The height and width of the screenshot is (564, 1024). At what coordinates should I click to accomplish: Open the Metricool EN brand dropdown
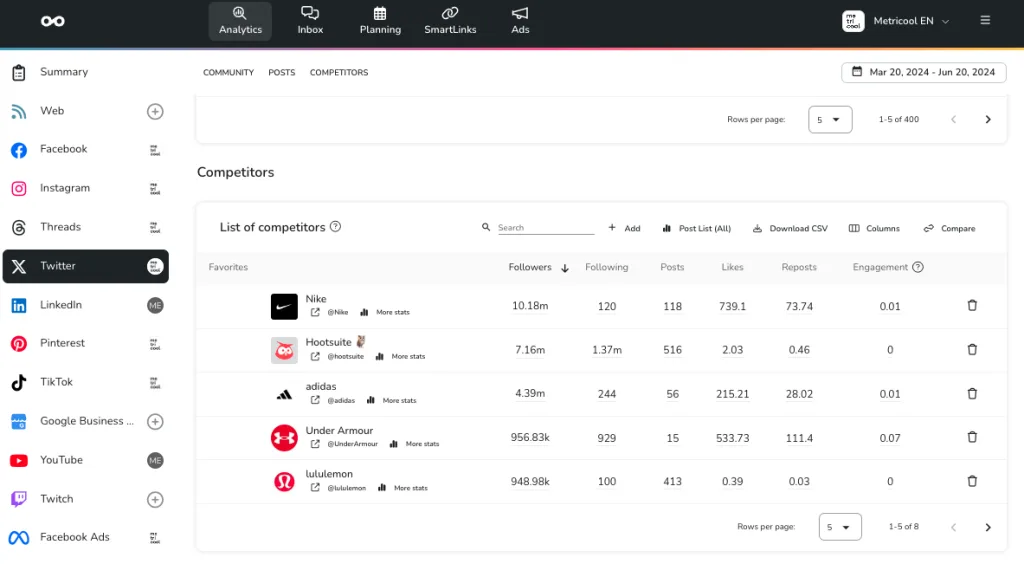[896, 21]
